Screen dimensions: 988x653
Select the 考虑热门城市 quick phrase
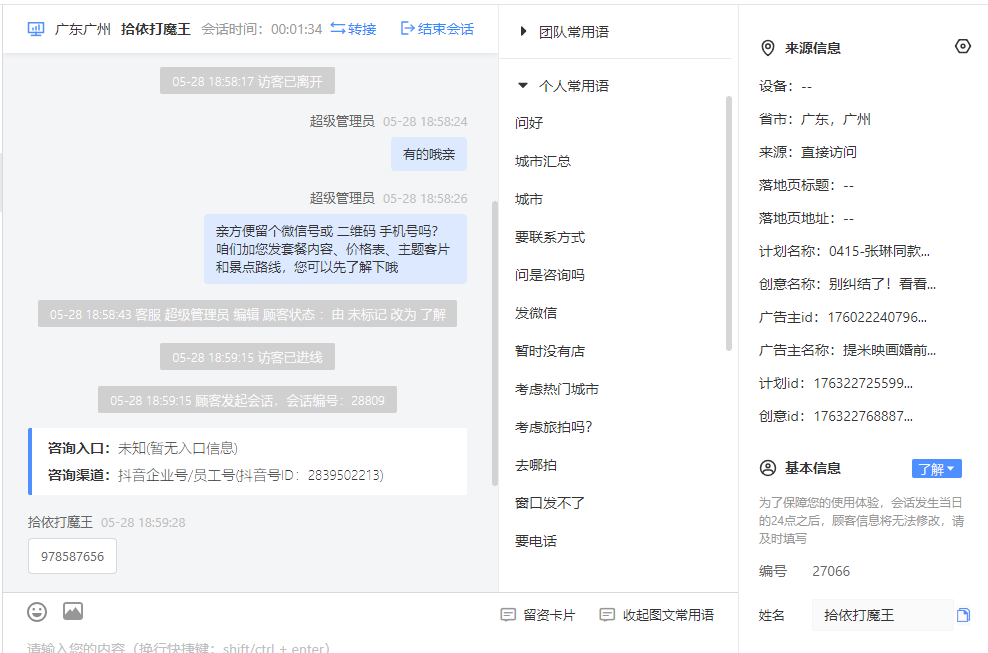pos(556,390)
